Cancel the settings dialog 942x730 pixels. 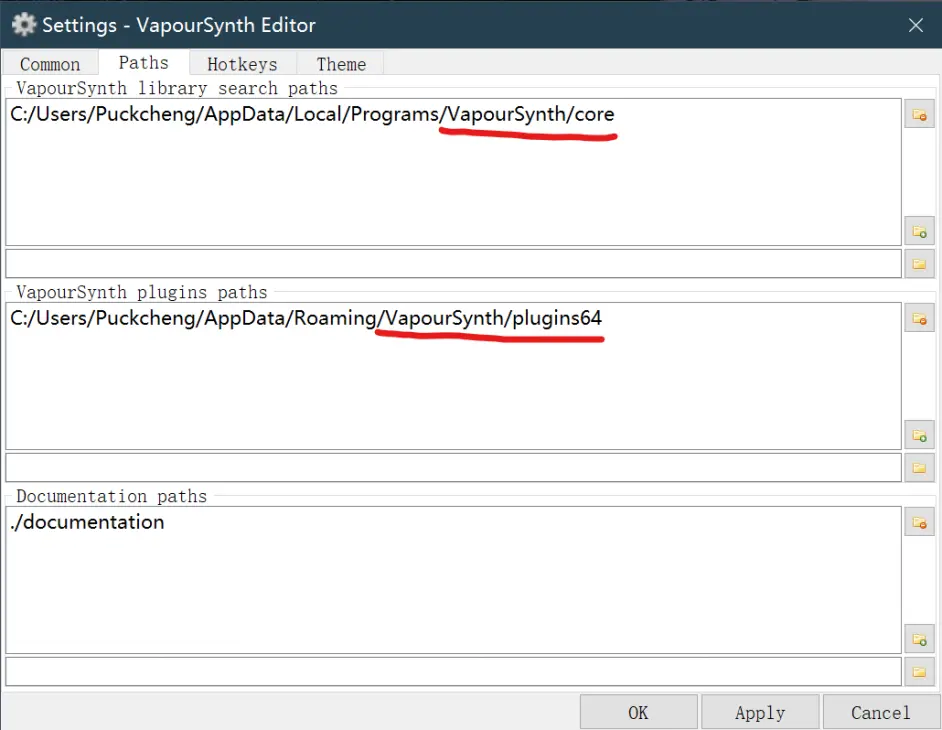click(x=881, y=713)
